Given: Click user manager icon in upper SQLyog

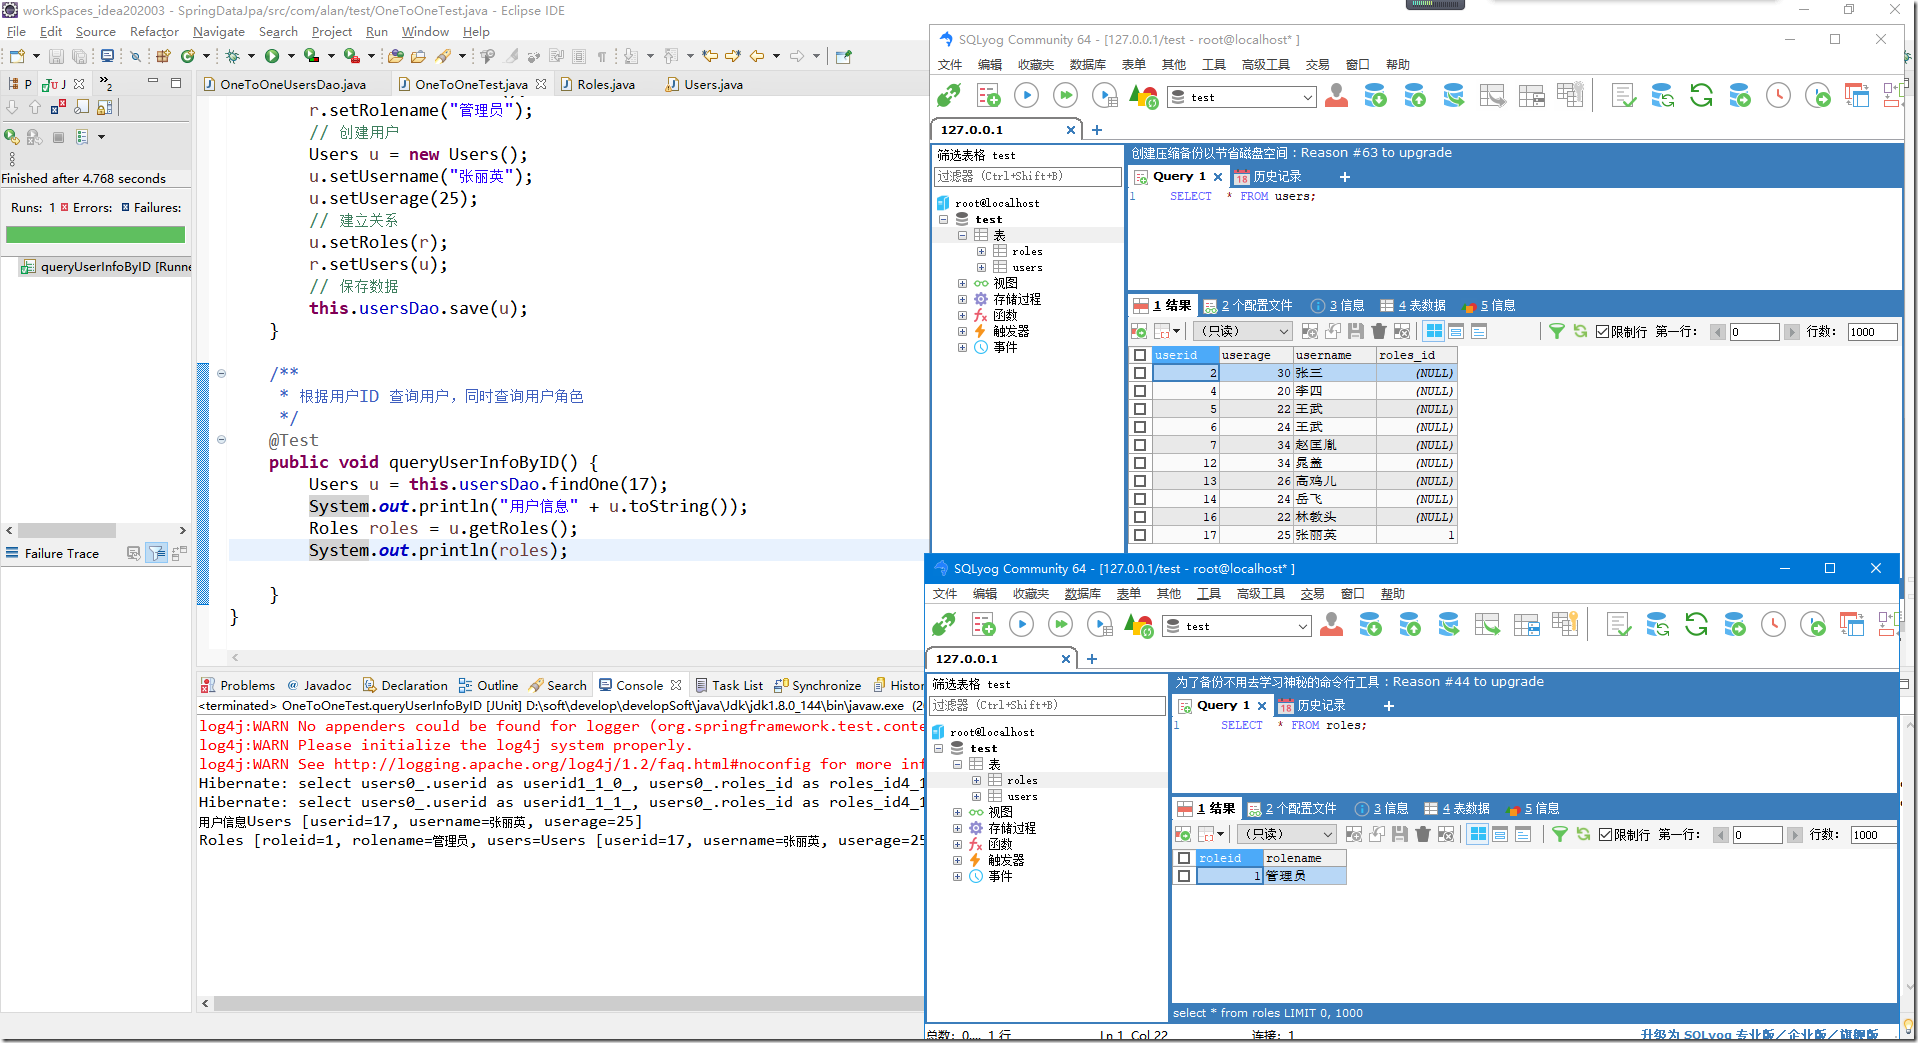Looking at the screenshot, I should click(1336, 96).
